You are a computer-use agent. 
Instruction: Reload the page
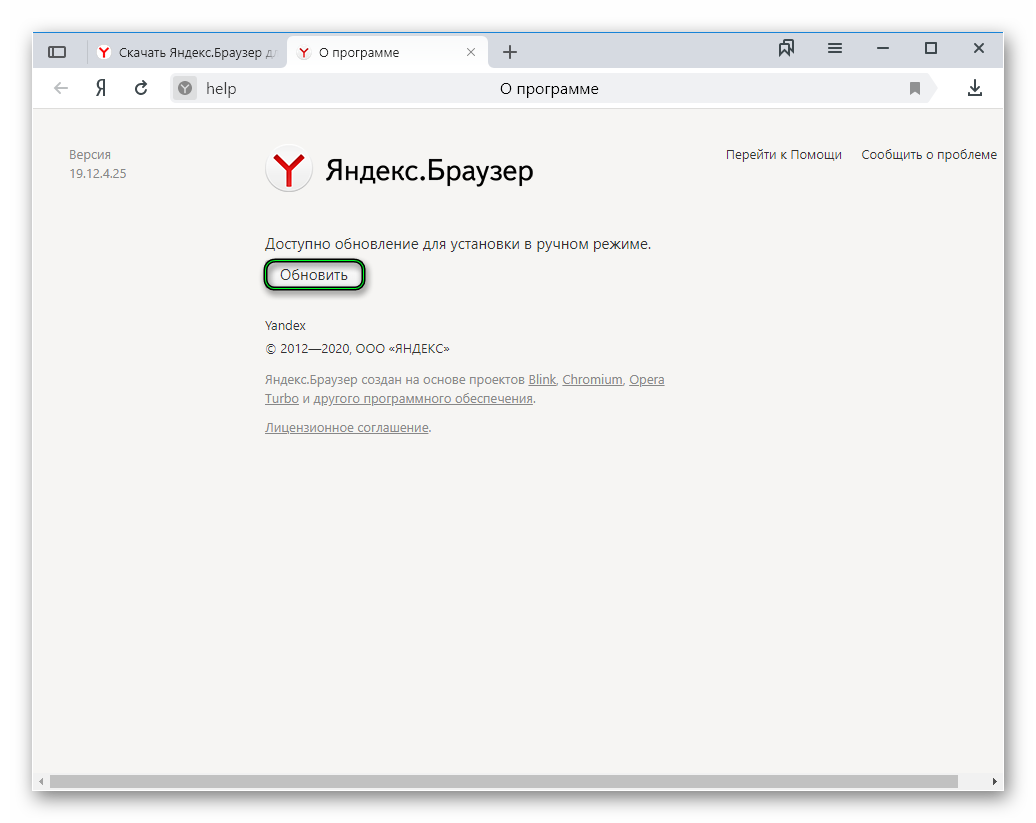point(141,88)
